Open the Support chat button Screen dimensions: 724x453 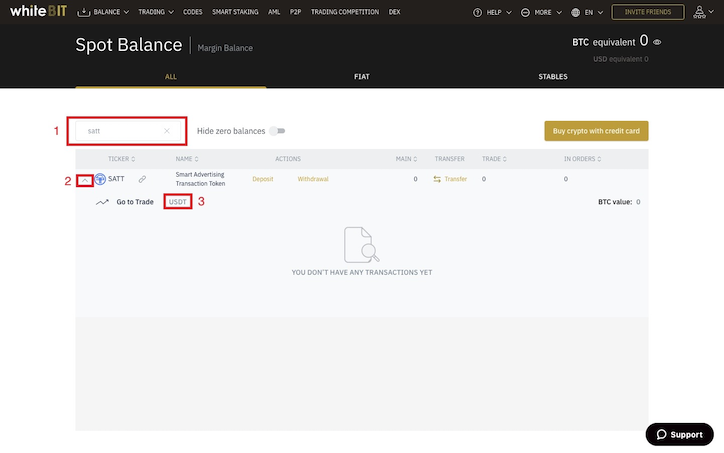pyautogui.click(x=680, y=435)
